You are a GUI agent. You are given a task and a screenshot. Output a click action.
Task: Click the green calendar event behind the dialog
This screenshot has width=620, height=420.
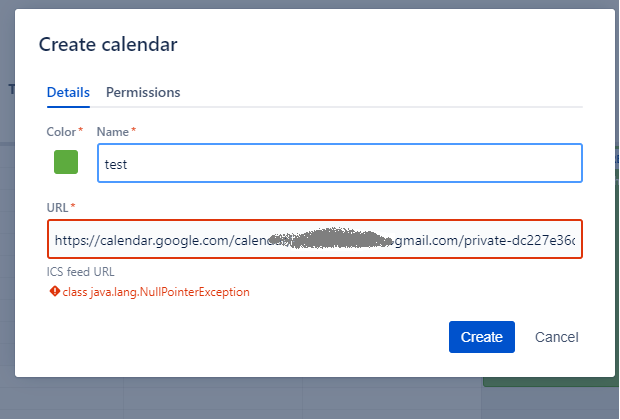[549, 382]
